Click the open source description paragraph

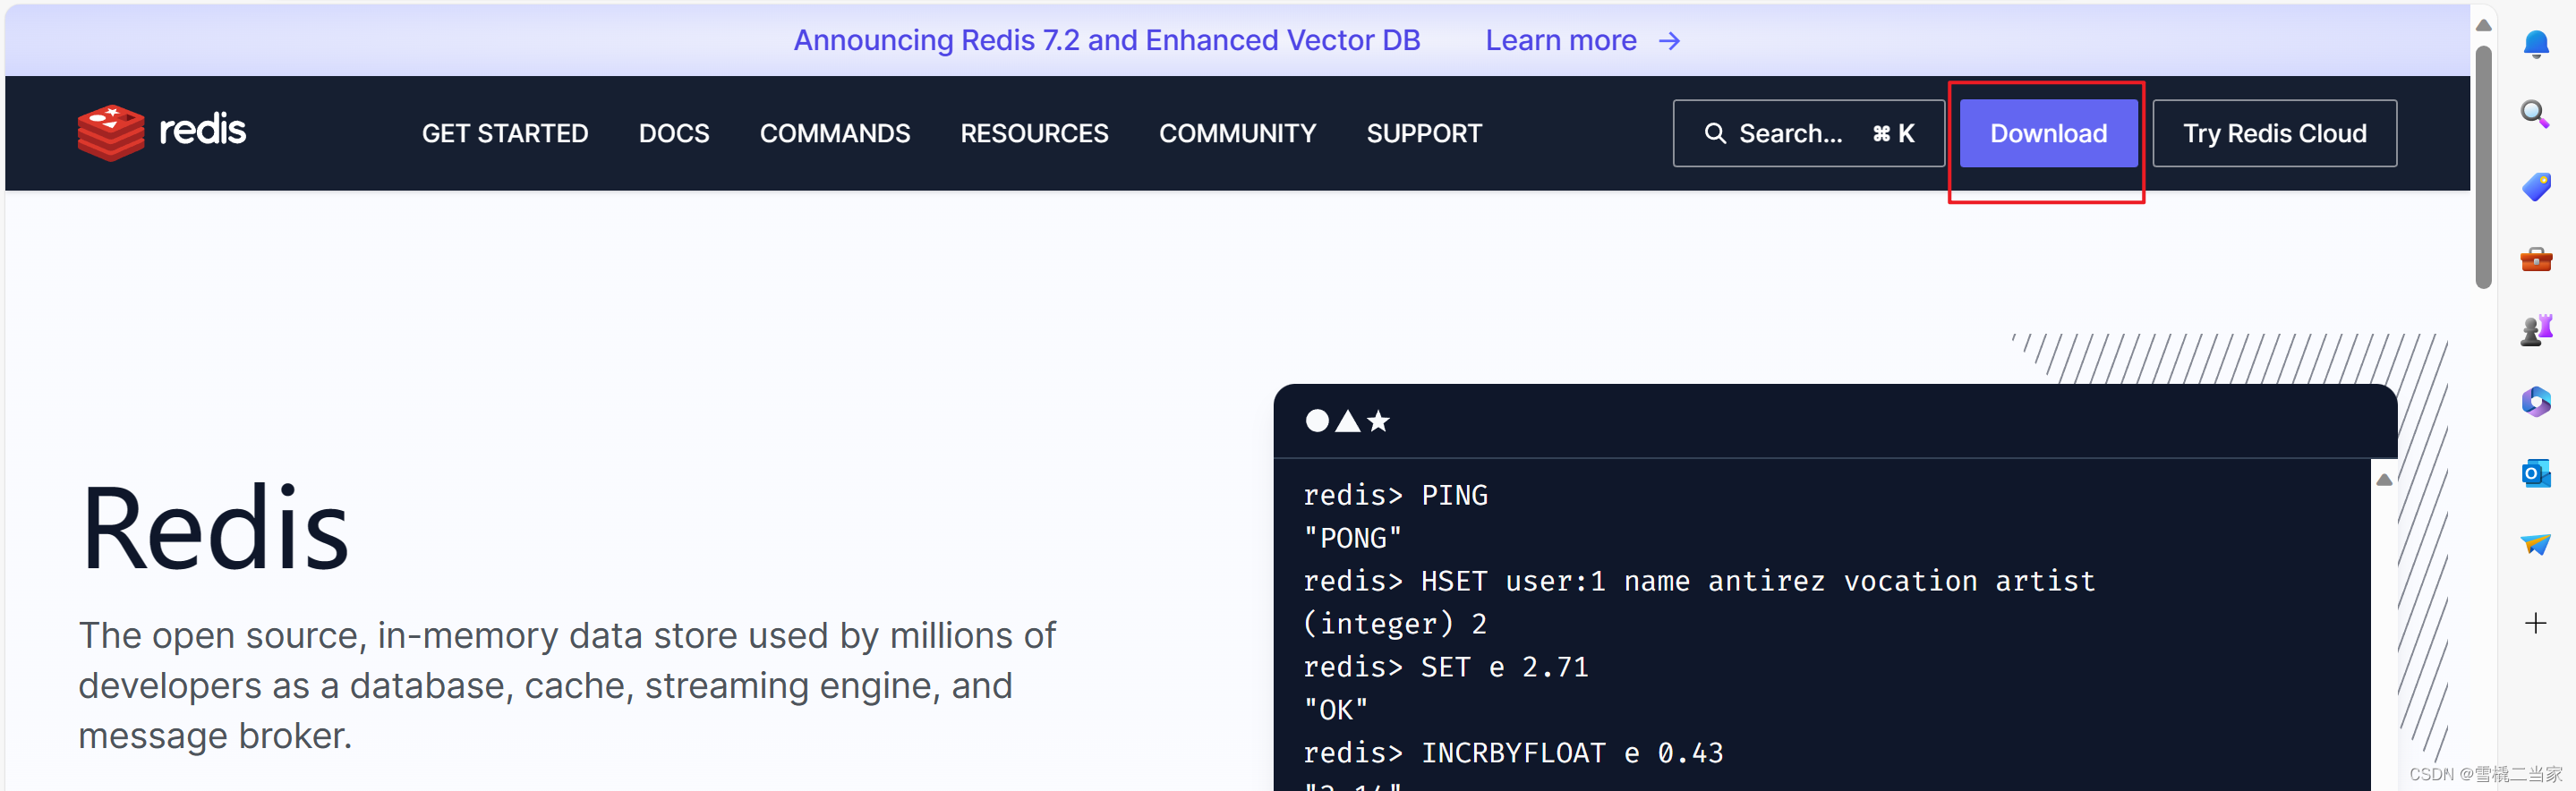click(567, 685)
